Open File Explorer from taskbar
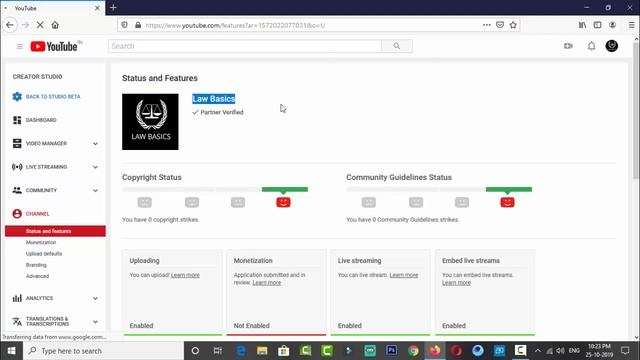 (262, 351)
